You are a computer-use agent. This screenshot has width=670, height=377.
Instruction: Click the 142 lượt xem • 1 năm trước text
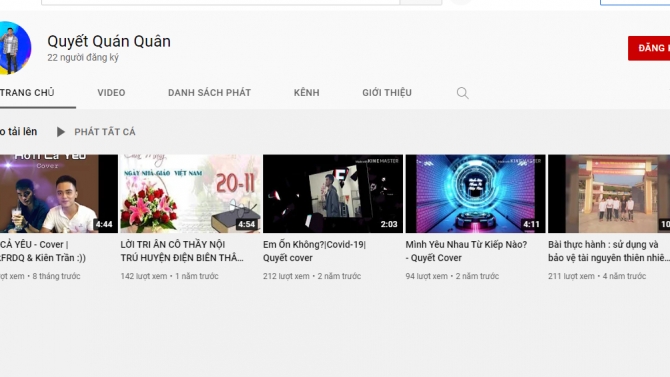[x=169, y=276]
